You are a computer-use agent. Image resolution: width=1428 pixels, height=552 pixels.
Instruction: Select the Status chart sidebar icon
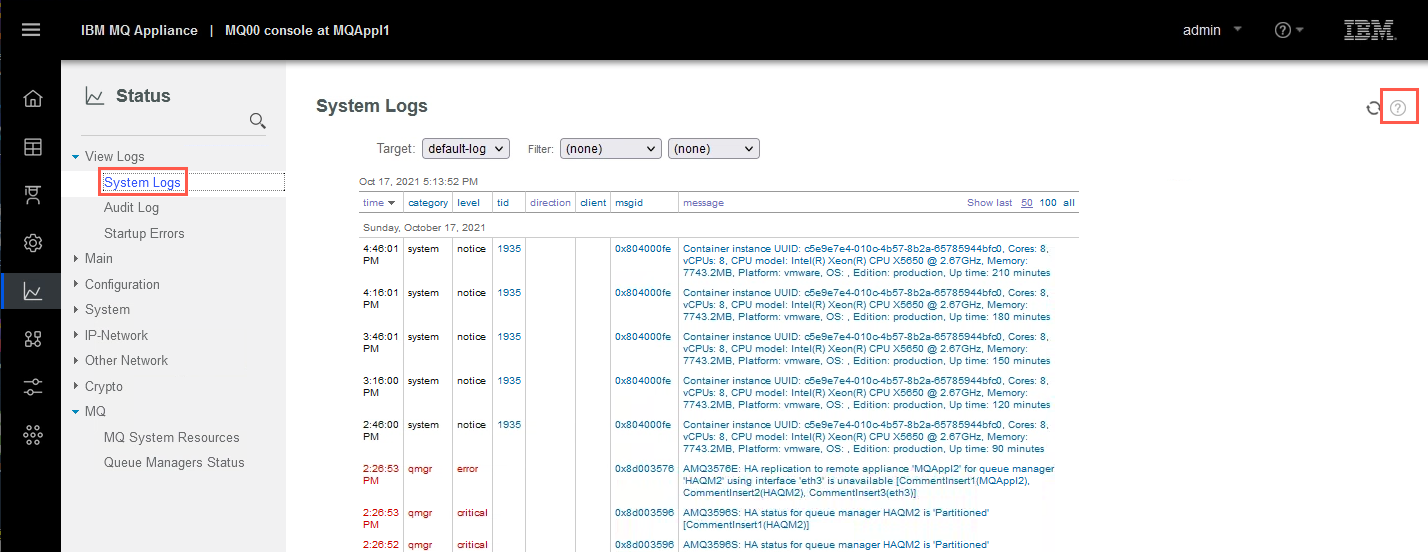33,292
